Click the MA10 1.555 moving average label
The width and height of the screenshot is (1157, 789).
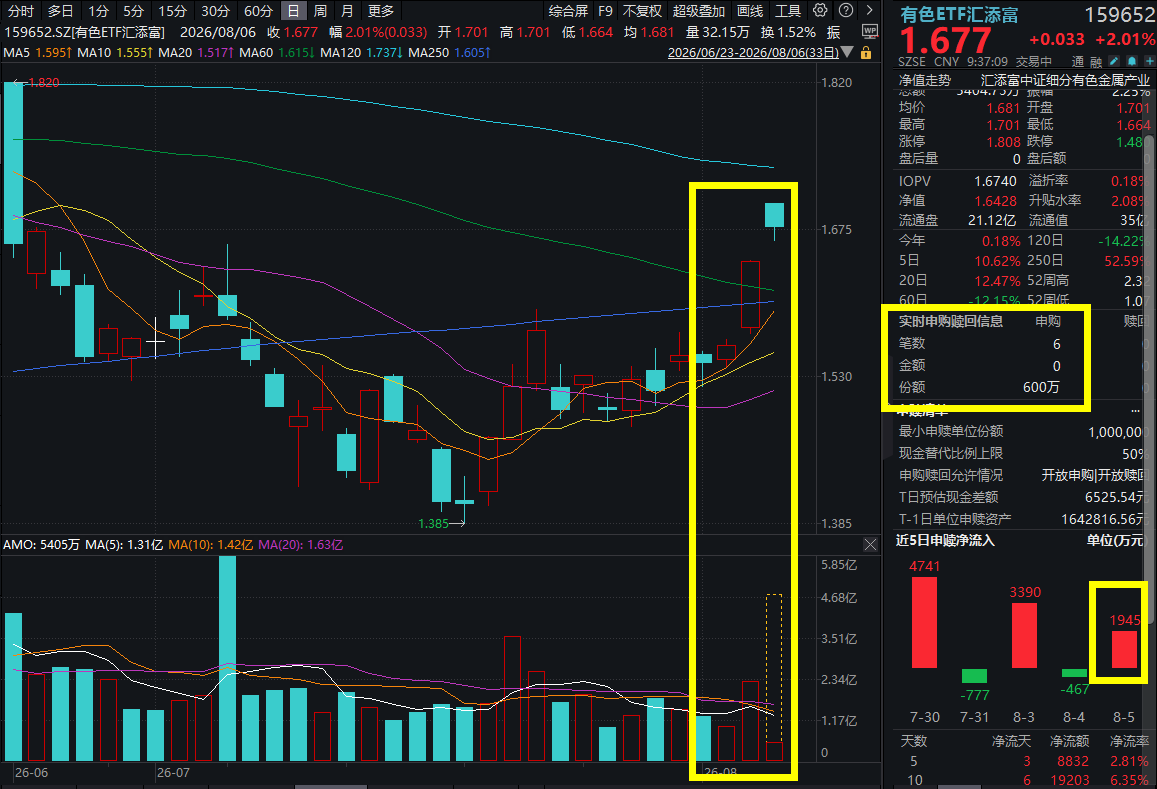(x=114, y=53)
